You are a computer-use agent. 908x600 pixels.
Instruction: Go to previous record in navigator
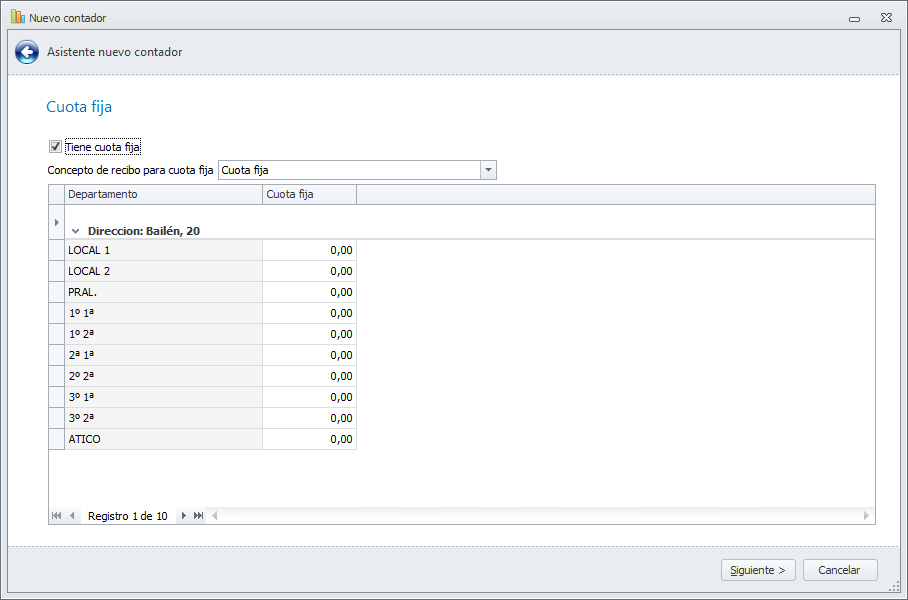click(72, 516)
